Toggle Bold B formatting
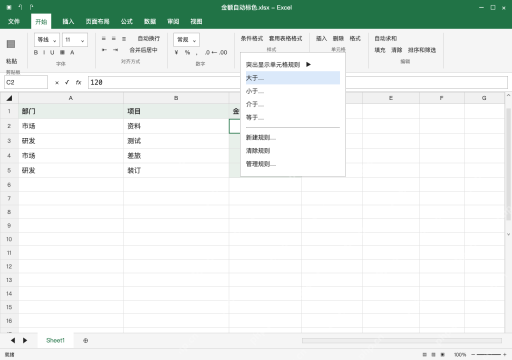Image resolution: width=512 pixels, height=360 pixels. pyautogui.click(x=36, y=52)
